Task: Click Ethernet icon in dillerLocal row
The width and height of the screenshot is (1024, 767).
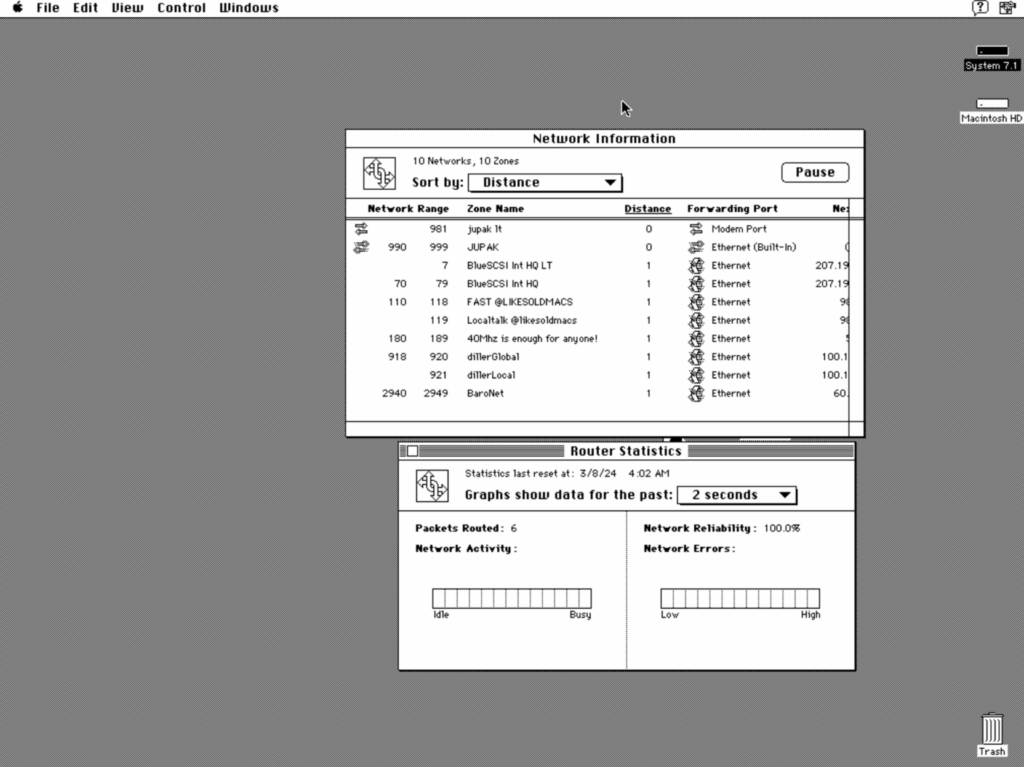Action: tap(696, 375)
